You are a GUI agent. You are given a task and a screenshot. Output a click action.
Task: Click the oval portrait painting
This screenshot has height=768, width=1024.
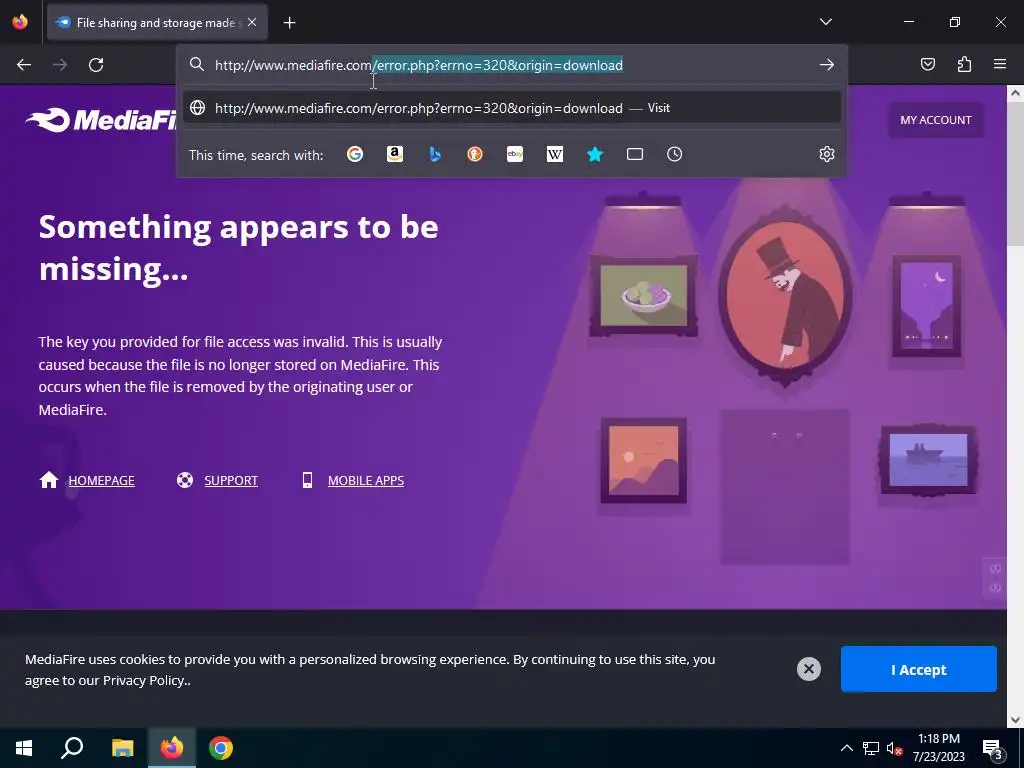pyautogui.click(x=786, y=296)
